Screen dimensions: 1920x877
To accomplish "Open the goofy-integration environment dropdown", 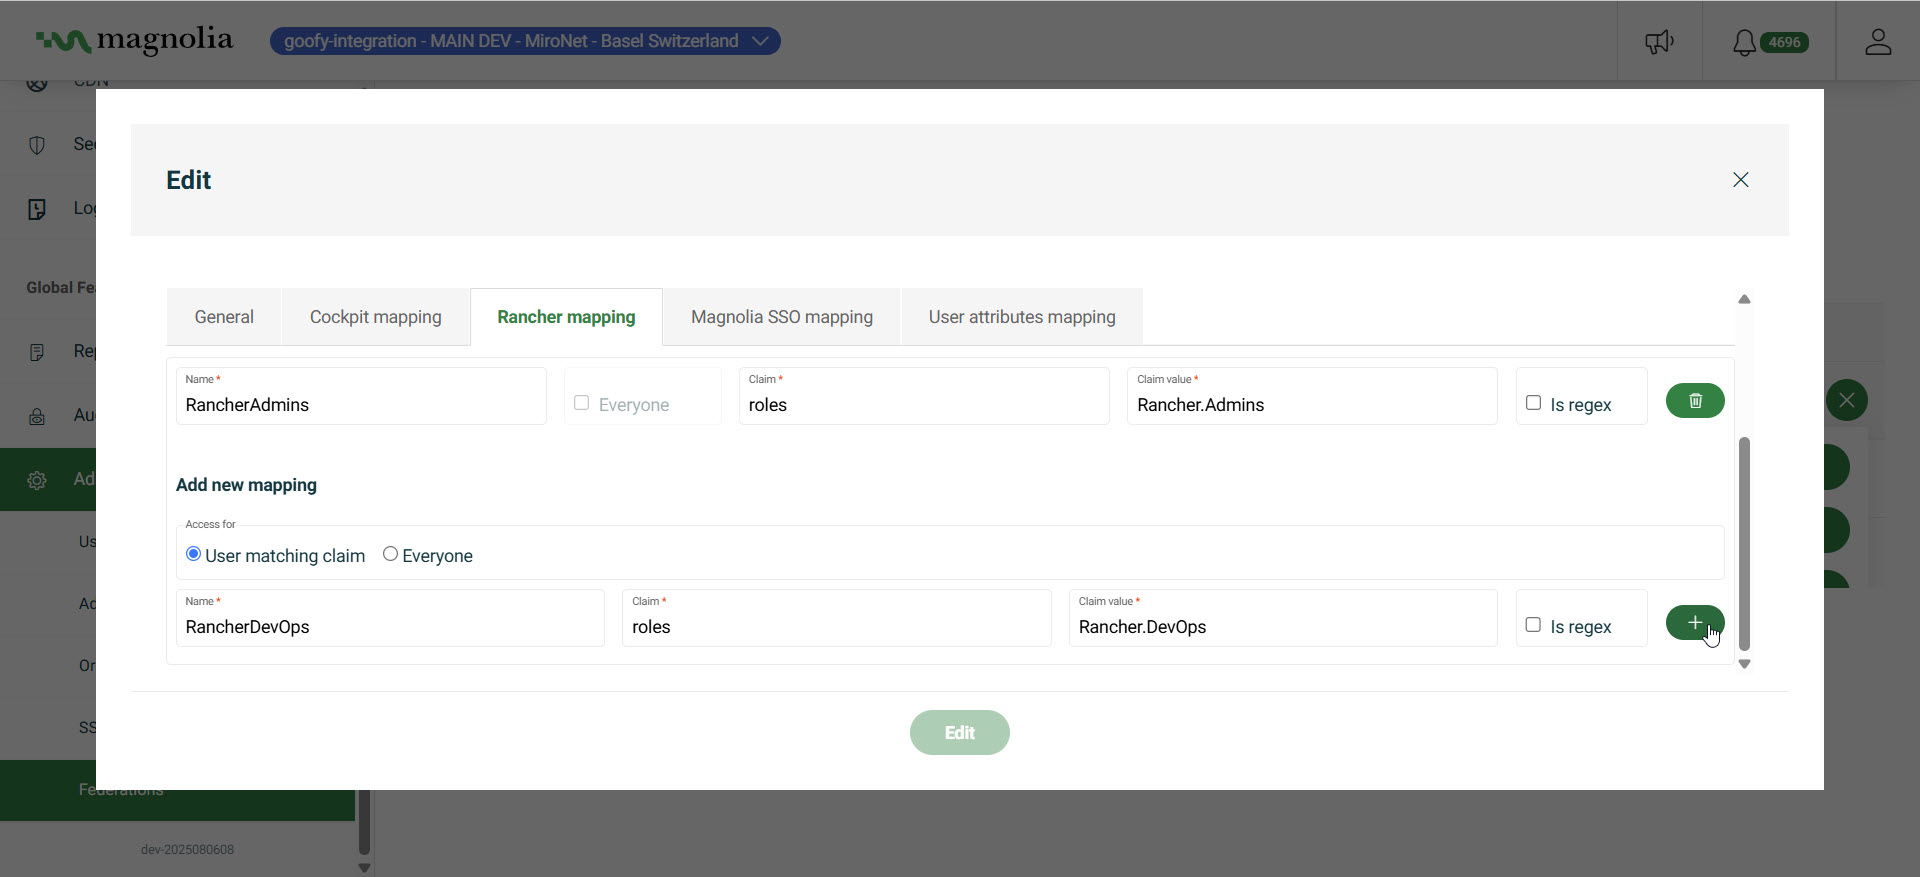I will click(x=525, y=41).
